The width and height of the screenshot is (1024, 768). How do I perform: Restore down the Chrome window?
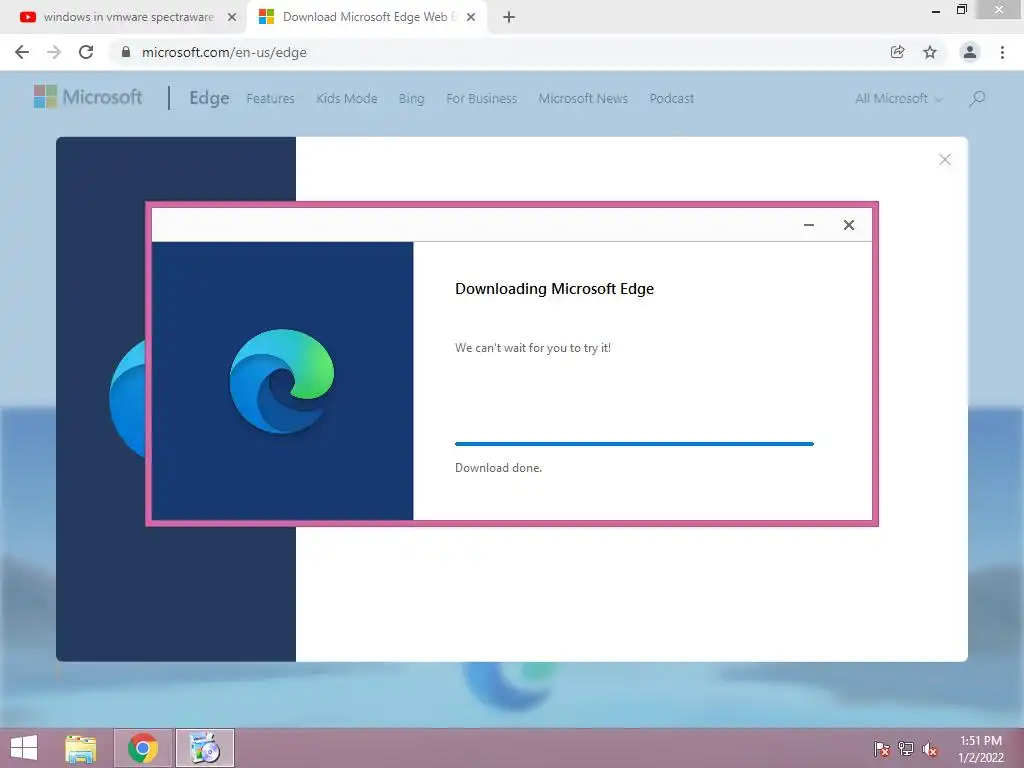961,9
